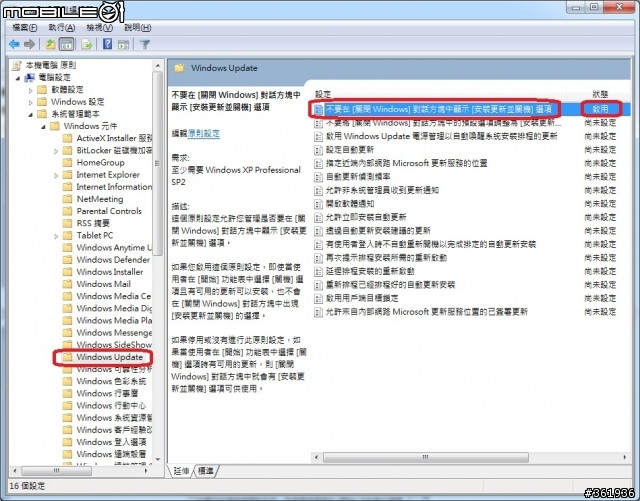Select the 啟用用戶端目標鎖定 policy icon
The width and height of the screenshot is (640, 501).
pos(318,298)
